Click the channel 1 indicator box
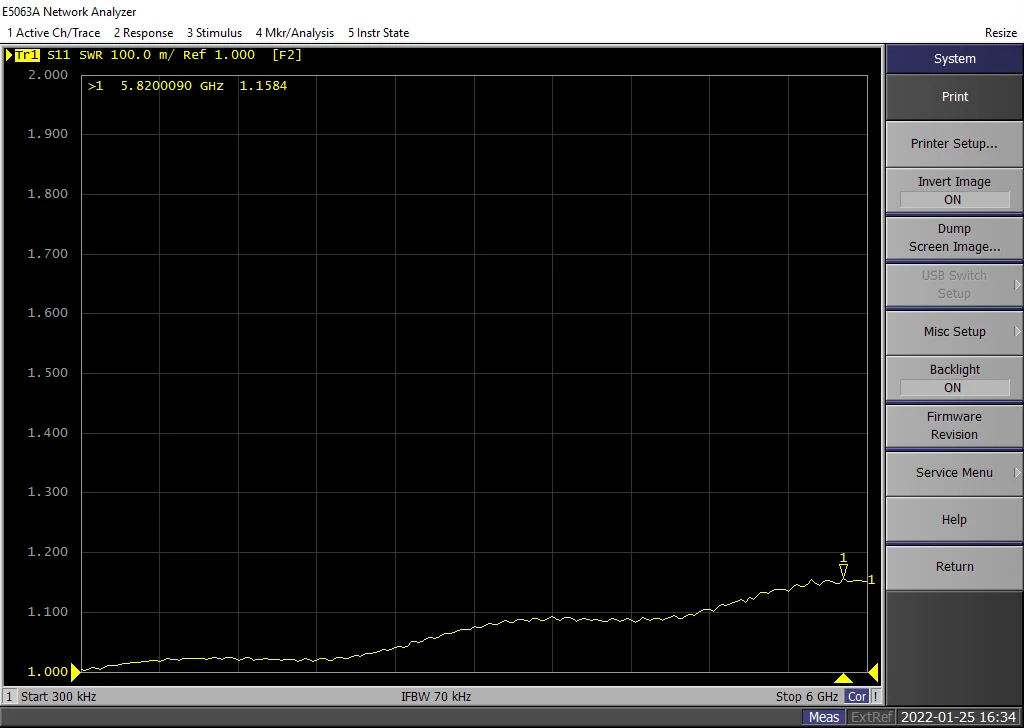 [9, 697]
